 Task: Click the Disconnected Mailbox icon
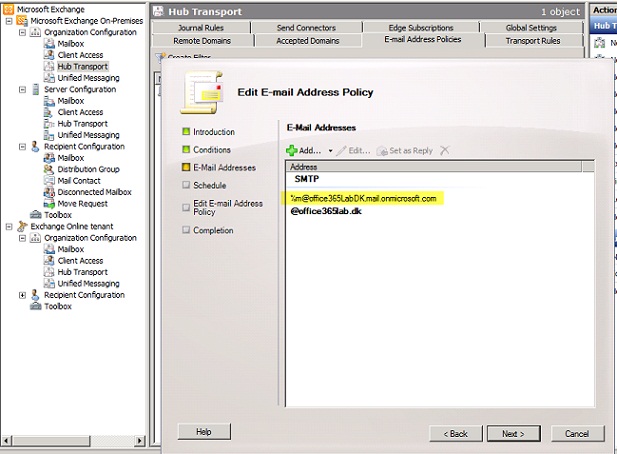pos(49,192)
